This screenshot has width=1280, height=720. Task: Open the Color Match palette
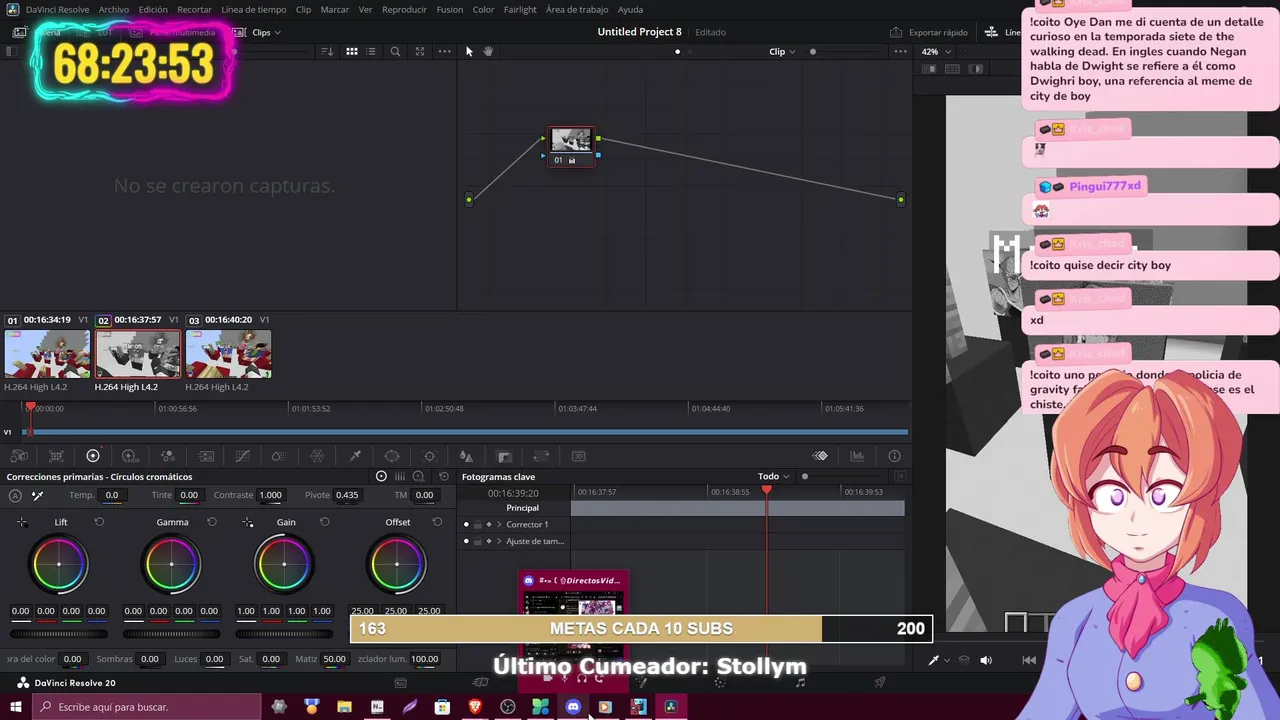coord(56,456)
